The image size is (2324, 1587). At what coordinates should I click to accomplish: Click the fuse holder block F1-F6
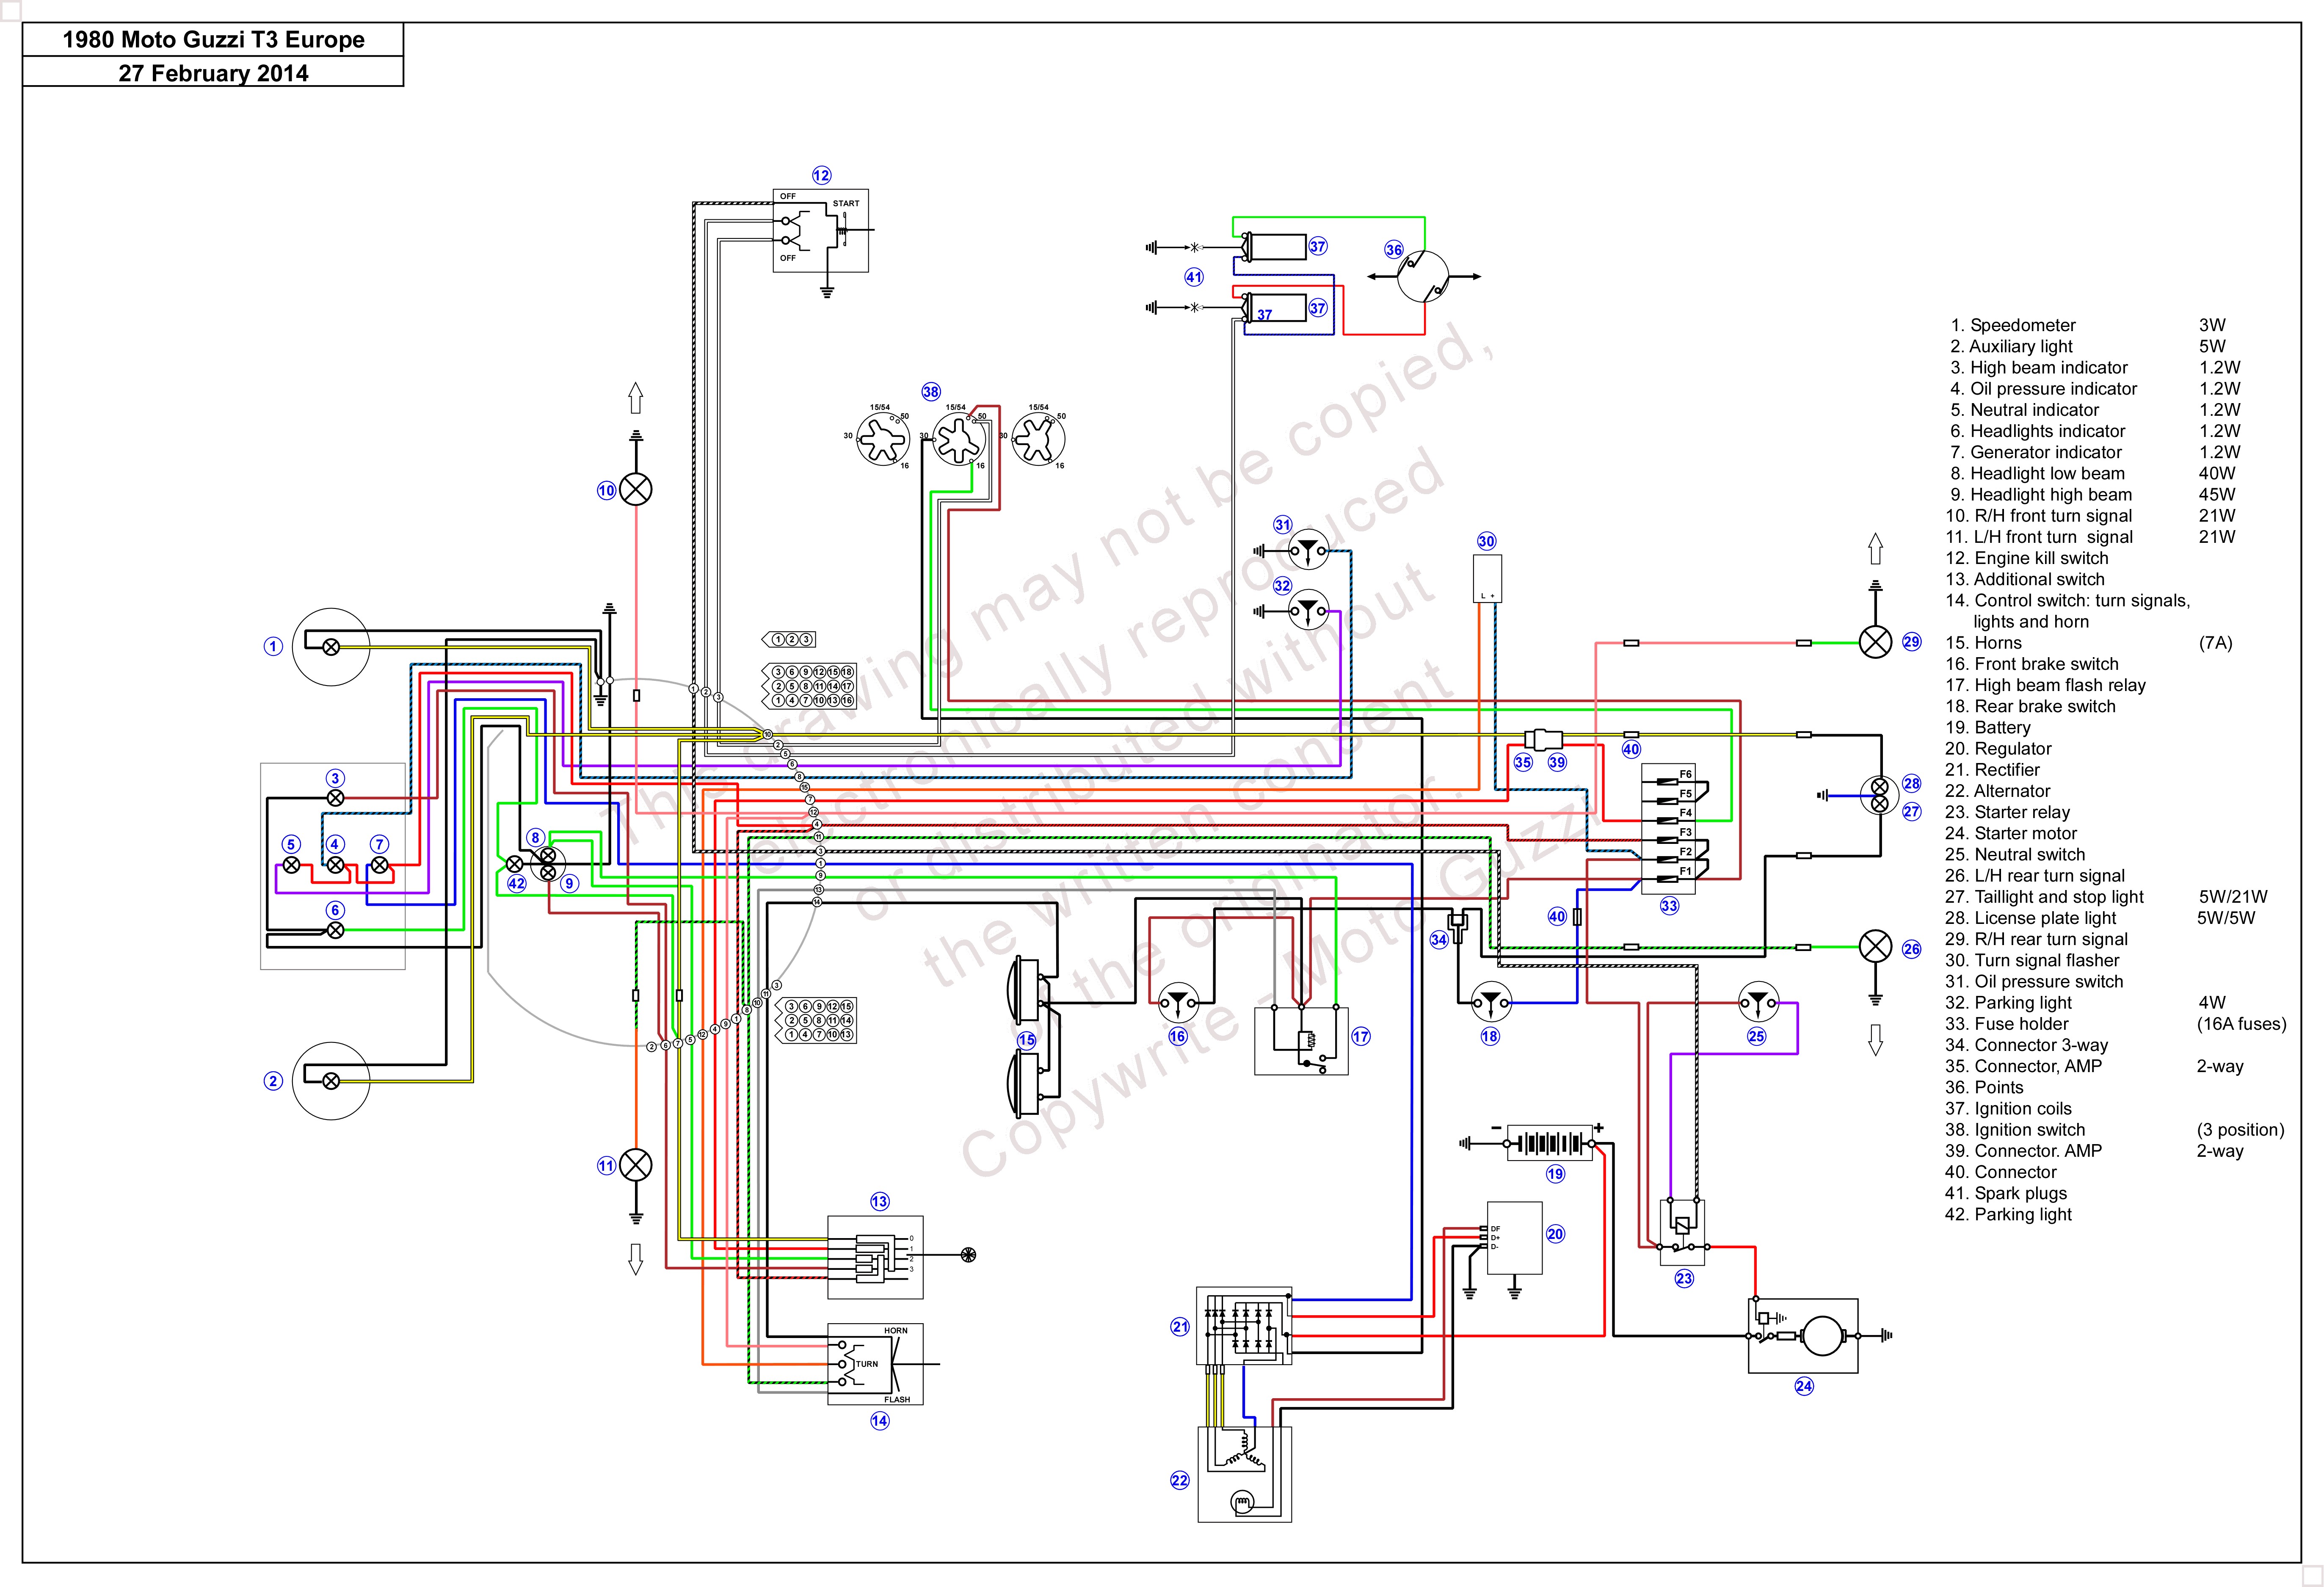1668,830
